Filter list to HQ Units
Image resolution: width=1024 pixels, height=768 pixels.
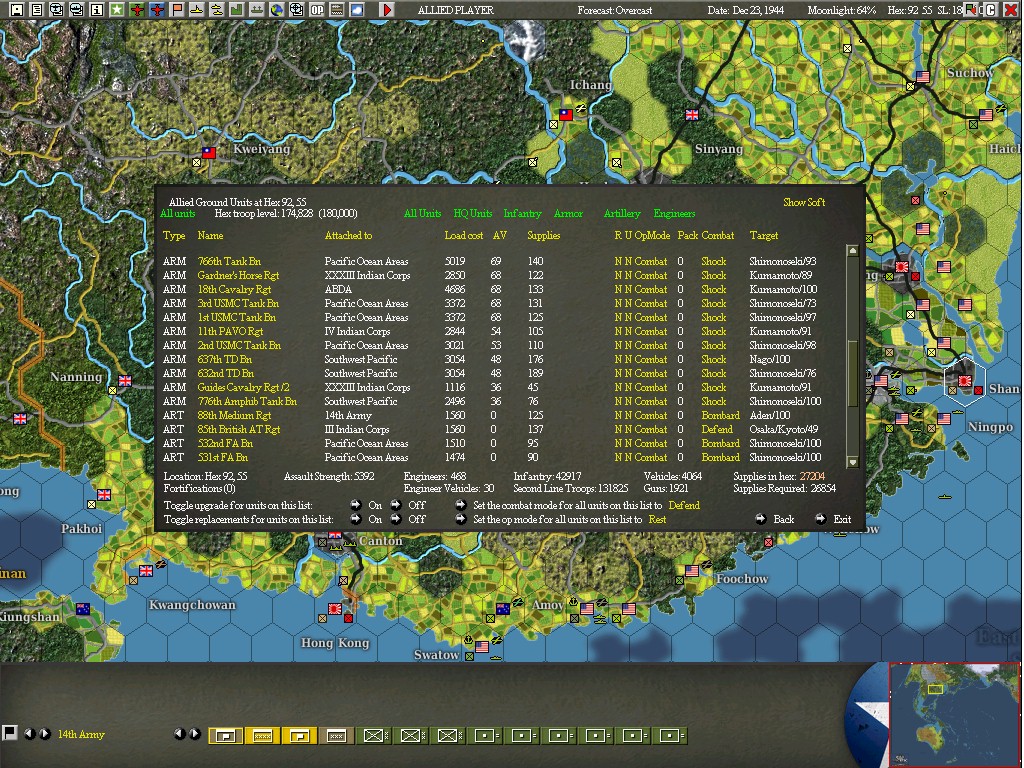[x=473, y=214]
